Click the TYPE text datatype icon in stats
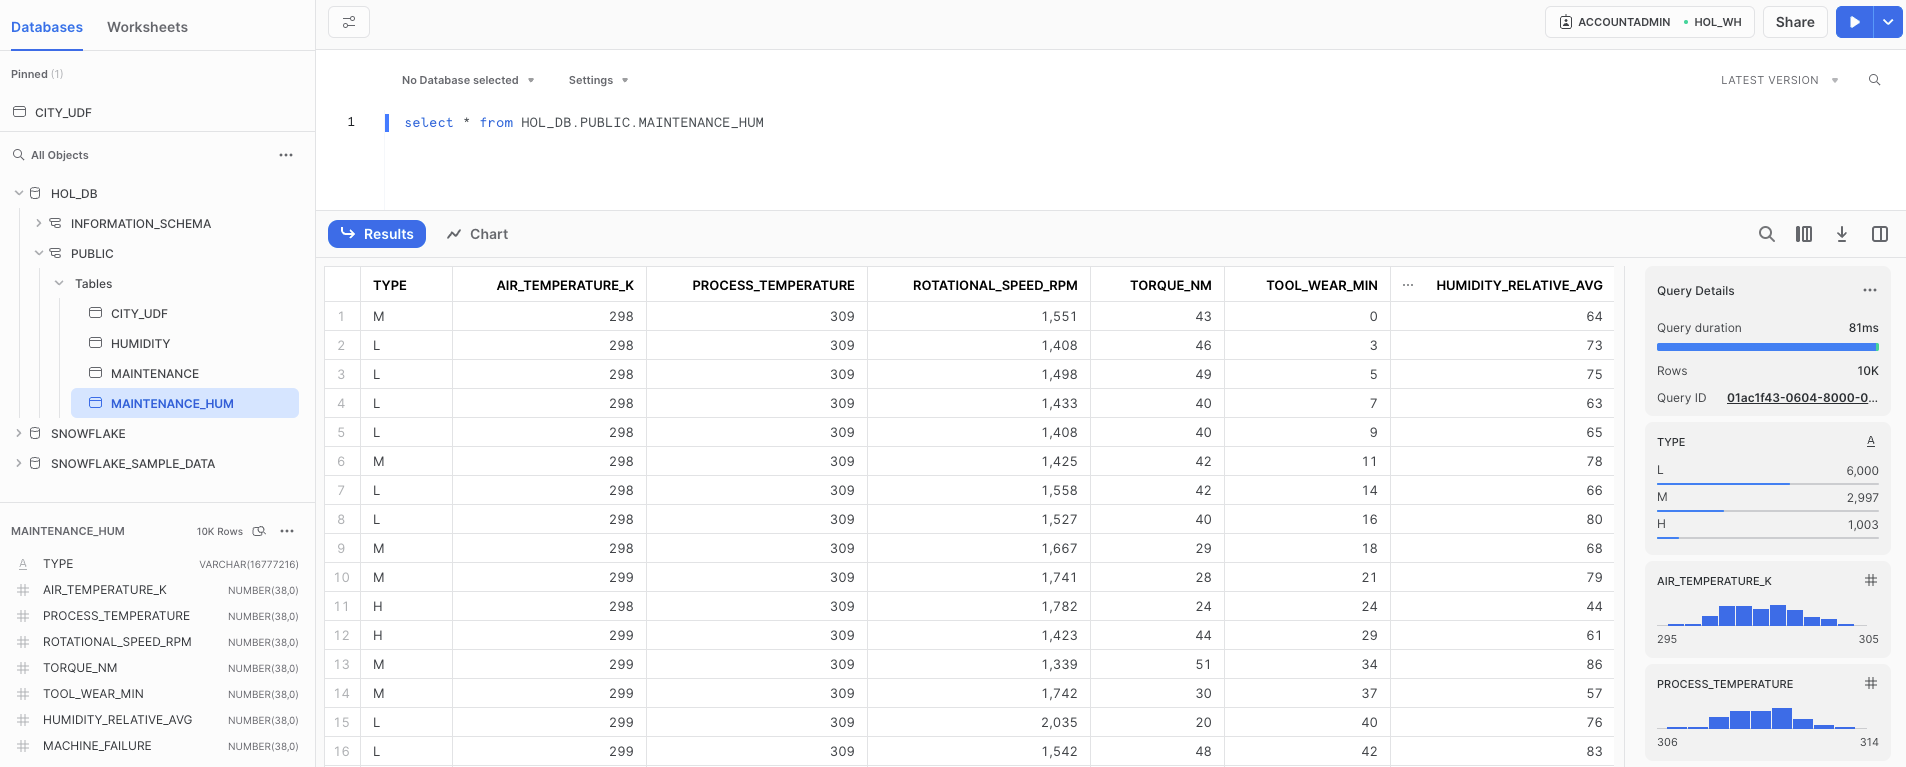 coord(1871,441)
